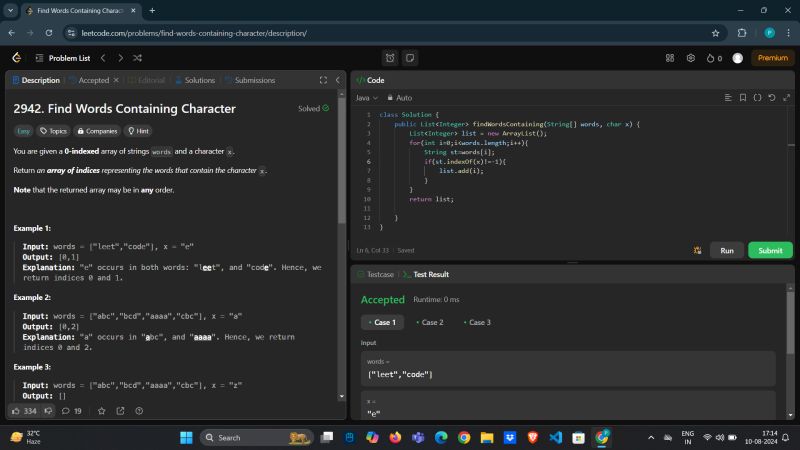The width and height of the screenshot is (800, 450).
Task: Go to previous problem arrow
Action: (103, 58)
